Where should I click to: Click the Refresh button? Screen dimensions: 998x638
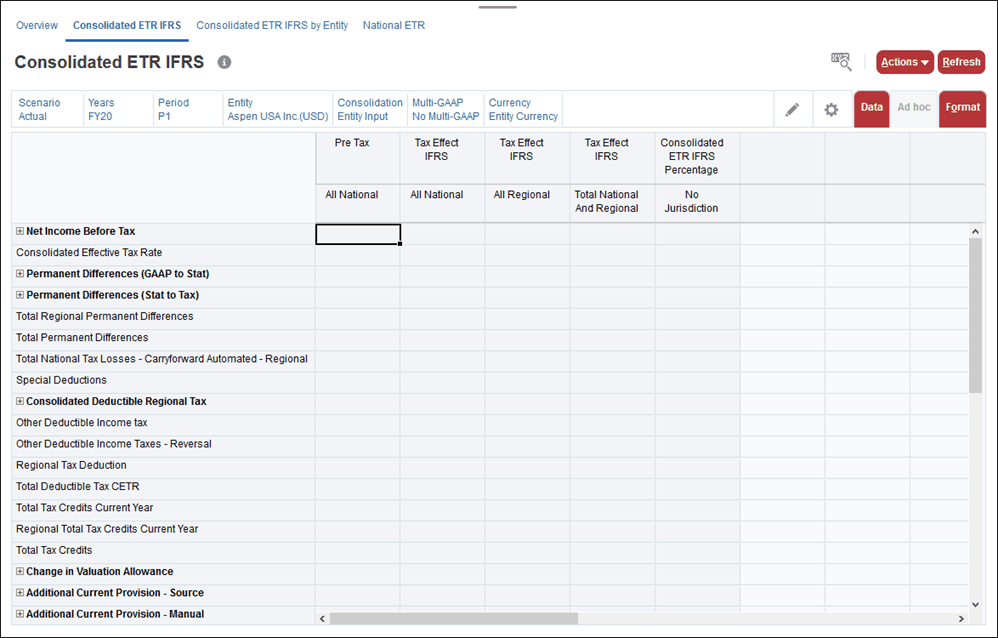(960, 61)
